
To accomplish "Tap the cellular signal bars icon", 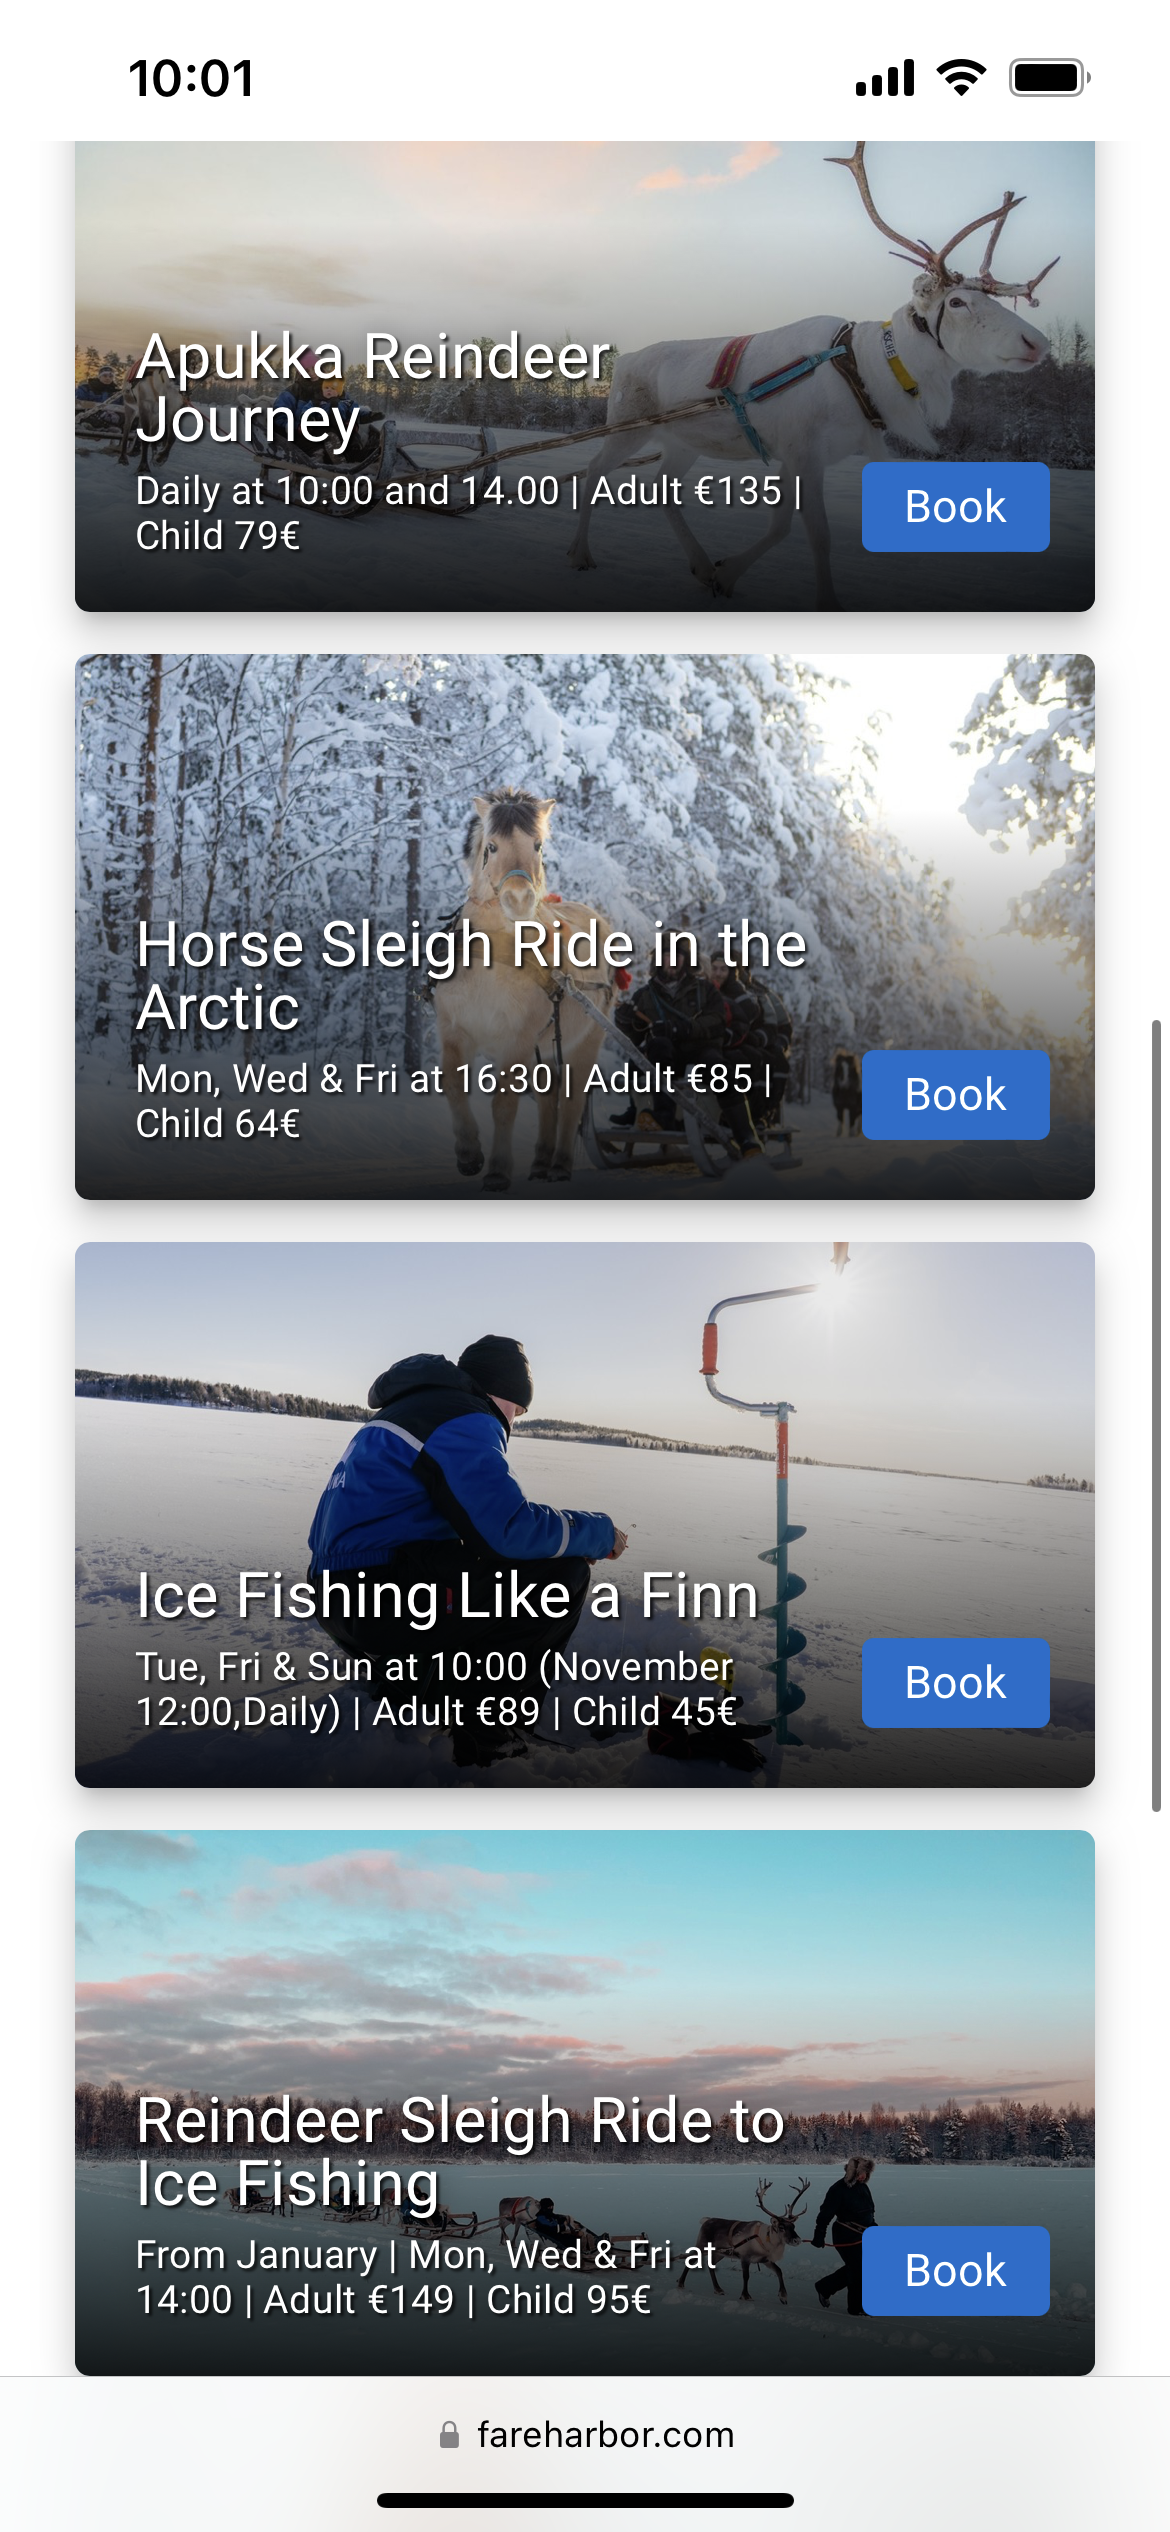I will (x=885, y=78).
